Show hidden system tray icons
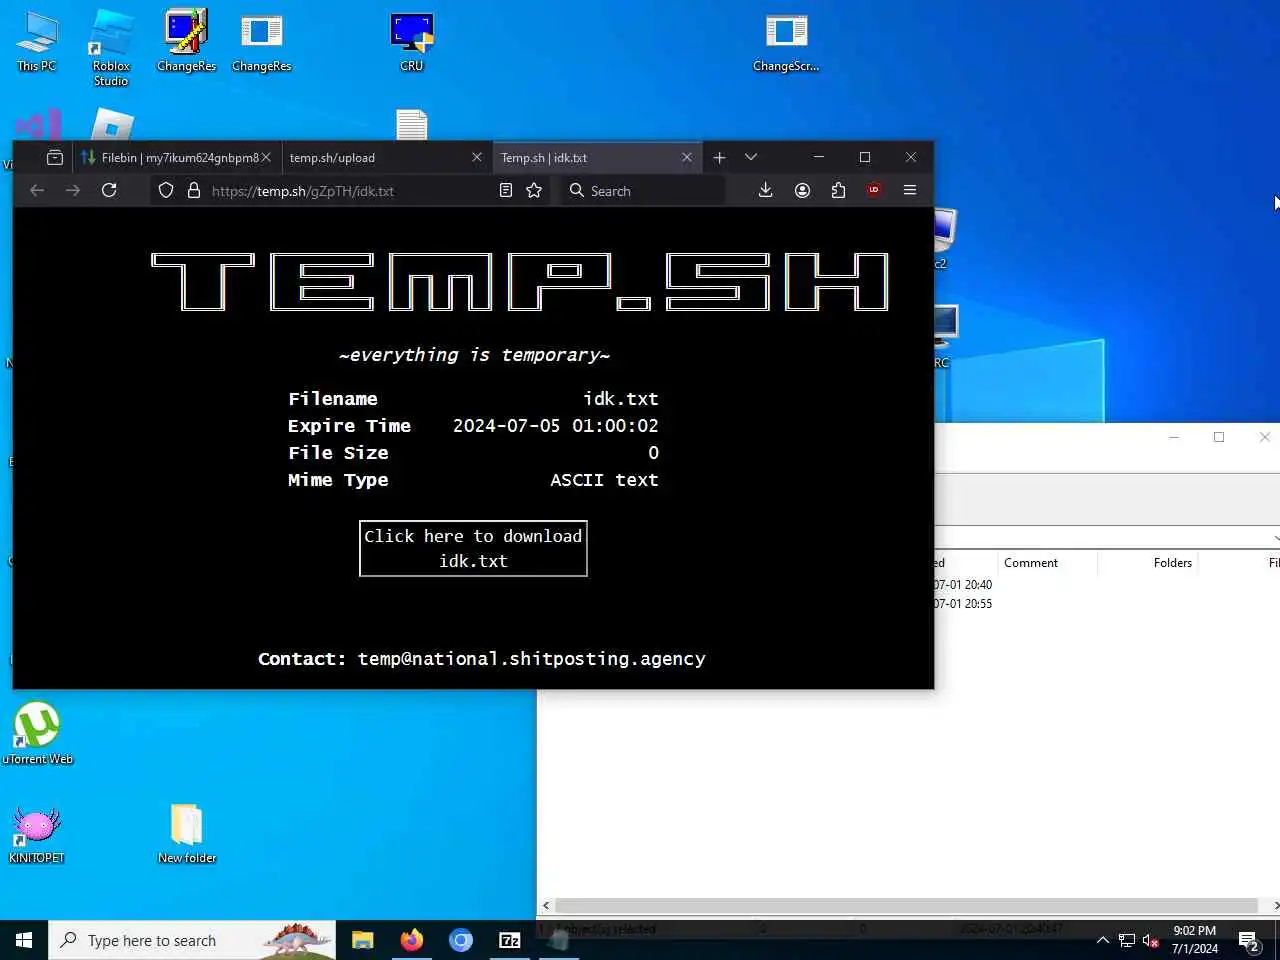1280x960 pixels. point(1103,940)
